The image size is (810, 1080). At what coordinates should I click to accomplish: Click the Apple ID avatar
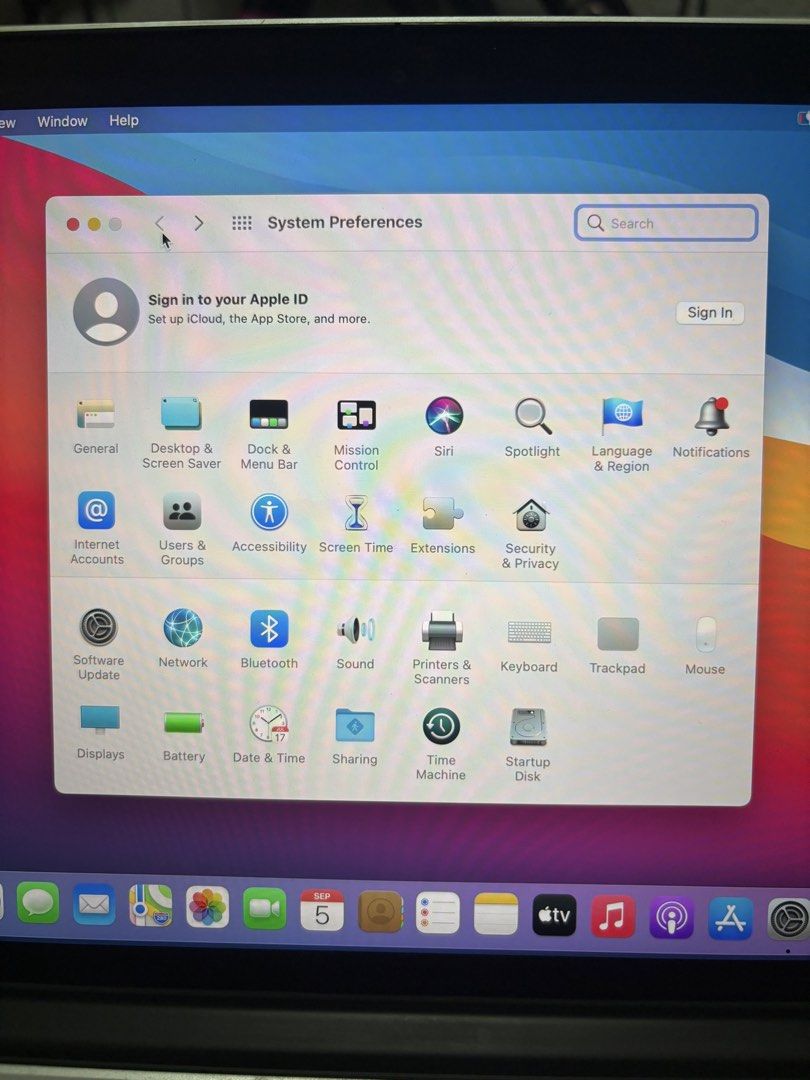(x=106, y=311)
